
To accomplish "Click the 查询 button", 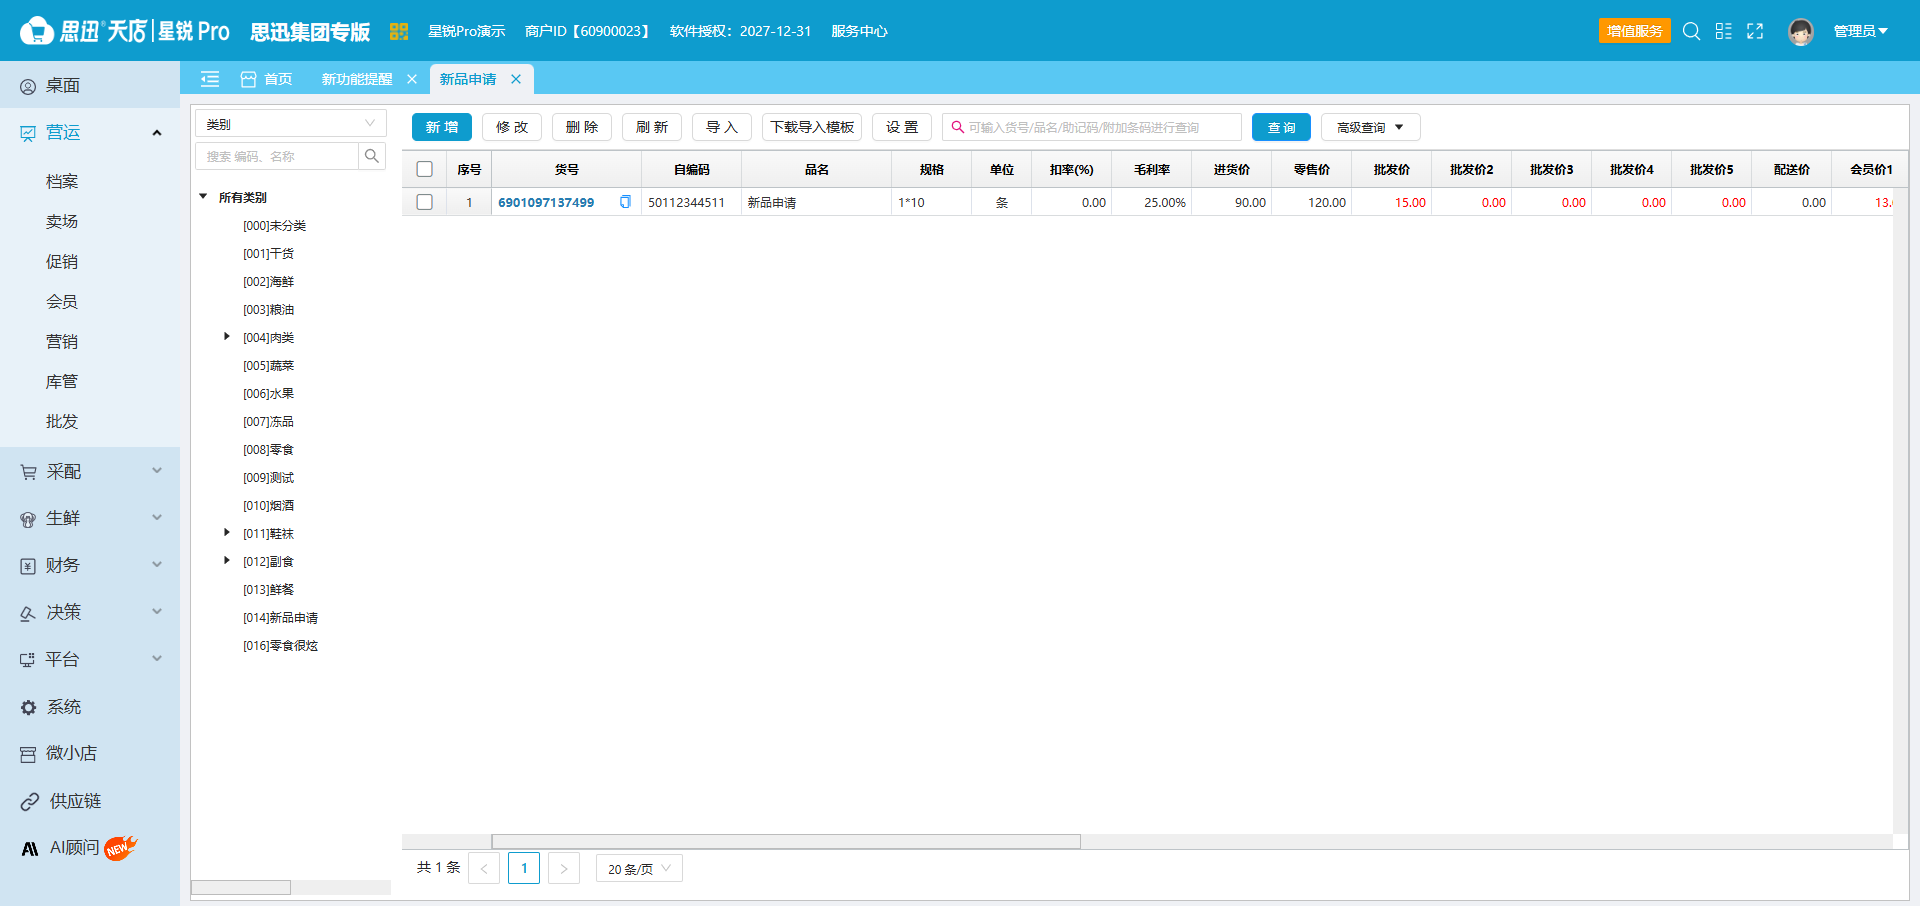I will point(1281,127).
